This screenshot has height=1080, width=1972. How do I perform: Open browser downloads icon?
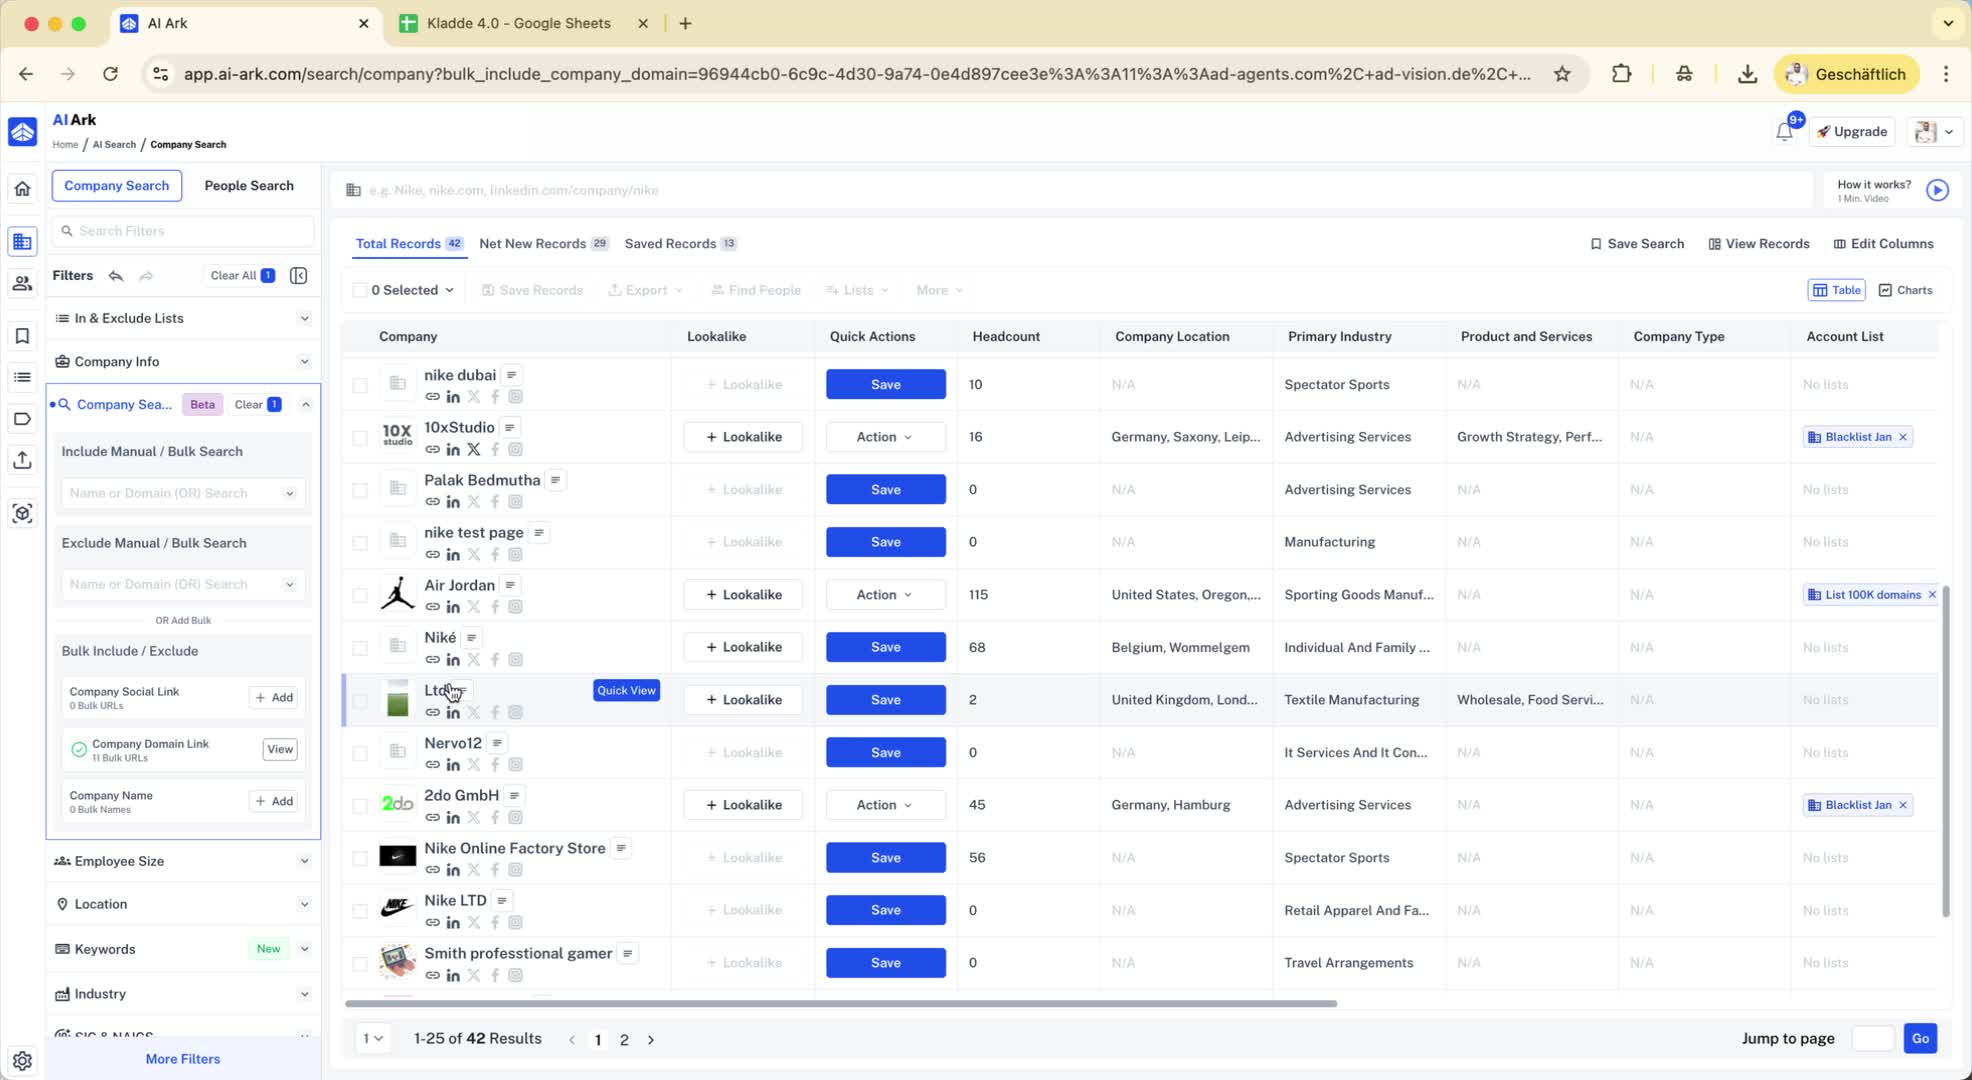click(x=1747, y=74)
